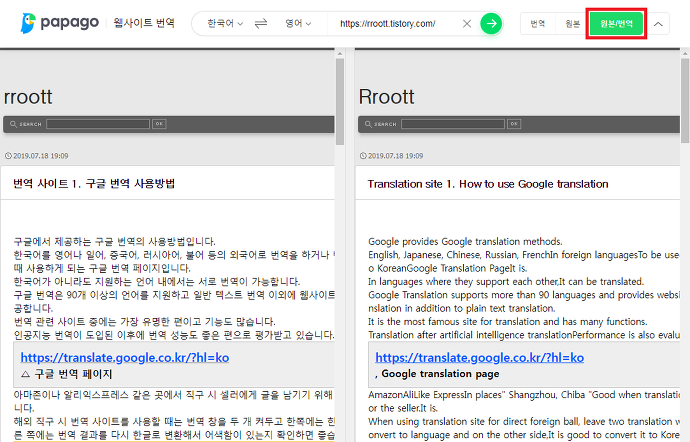Click the left pane timestamp 2019.07.18 19:09
Screen dimensions: 690x442
tap(40, 156)
